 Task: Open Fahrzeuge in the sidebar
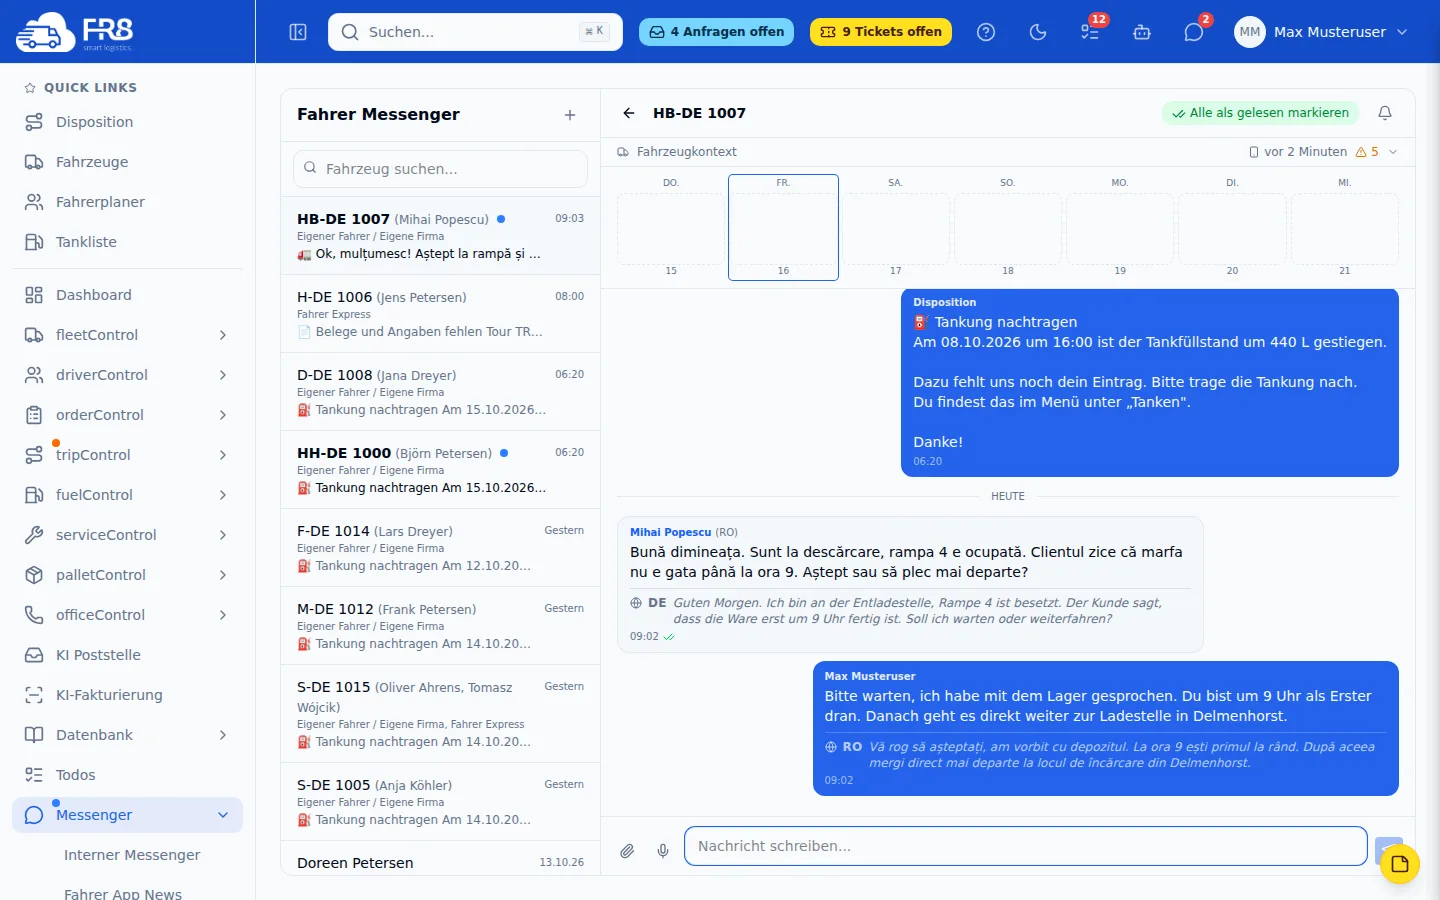click(127, 162)
